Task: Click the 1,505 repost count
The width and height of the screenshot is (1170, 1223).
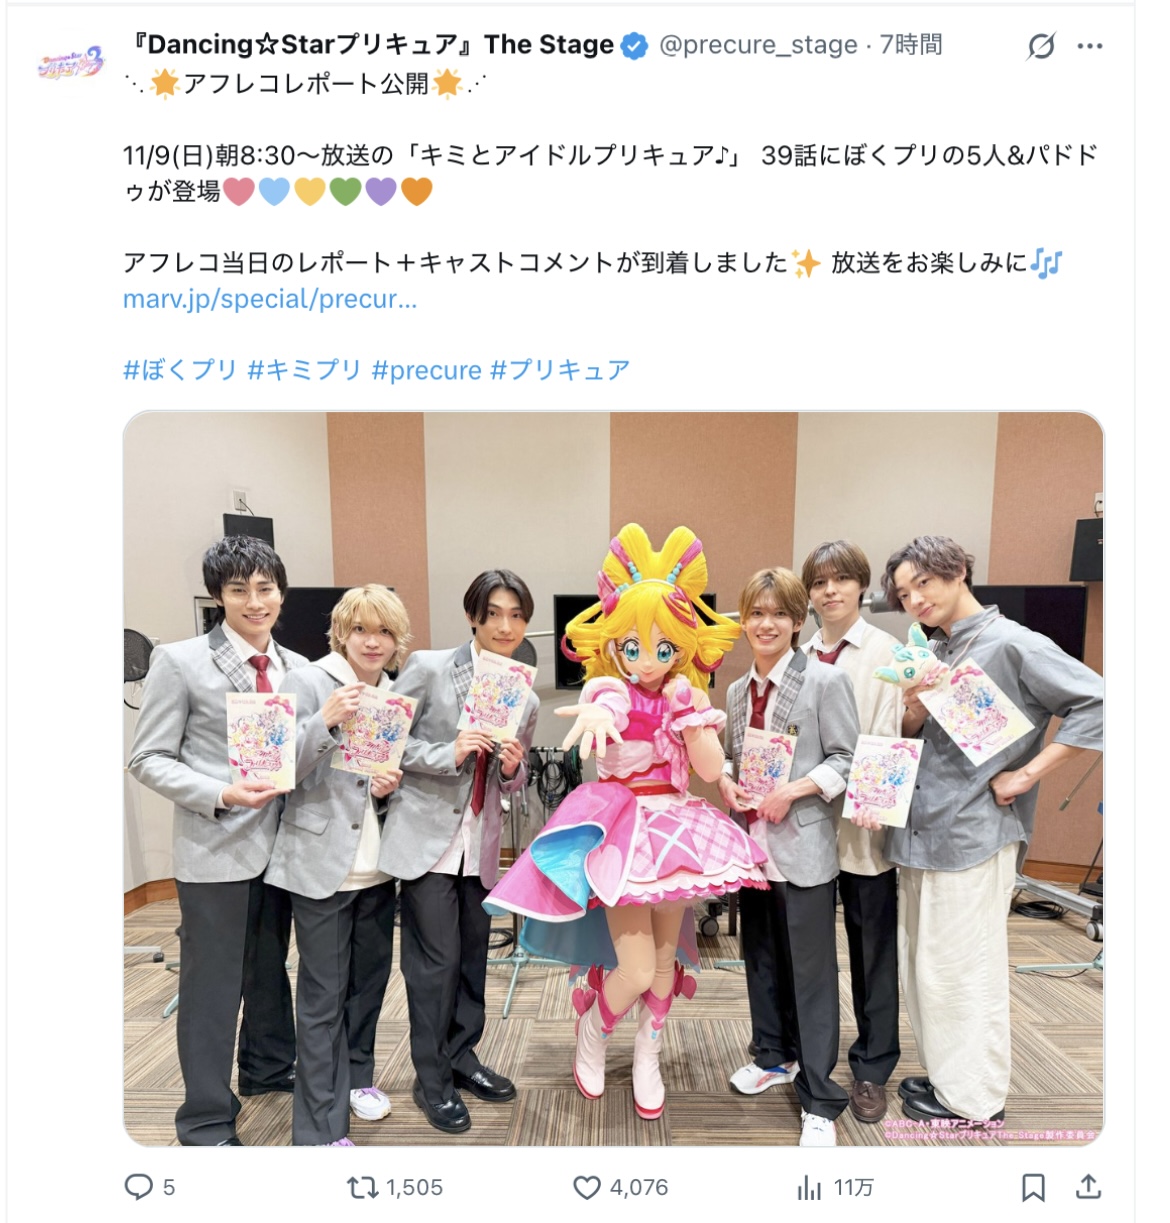Action: click(414, 1187)
